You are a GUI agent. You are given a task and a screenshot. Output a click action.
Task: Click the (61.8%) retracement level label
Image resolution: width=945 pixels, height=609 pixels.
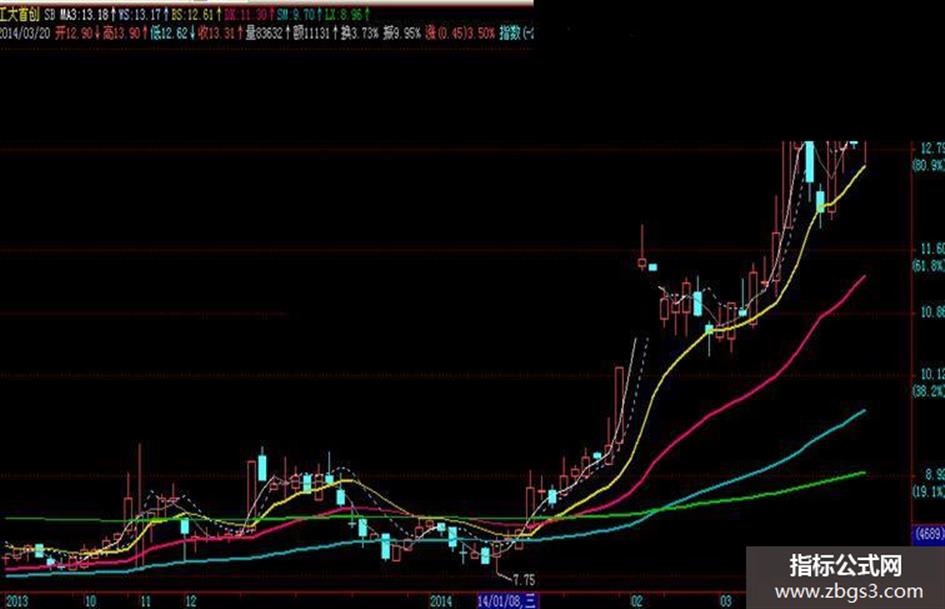click(x=928, y=266)
